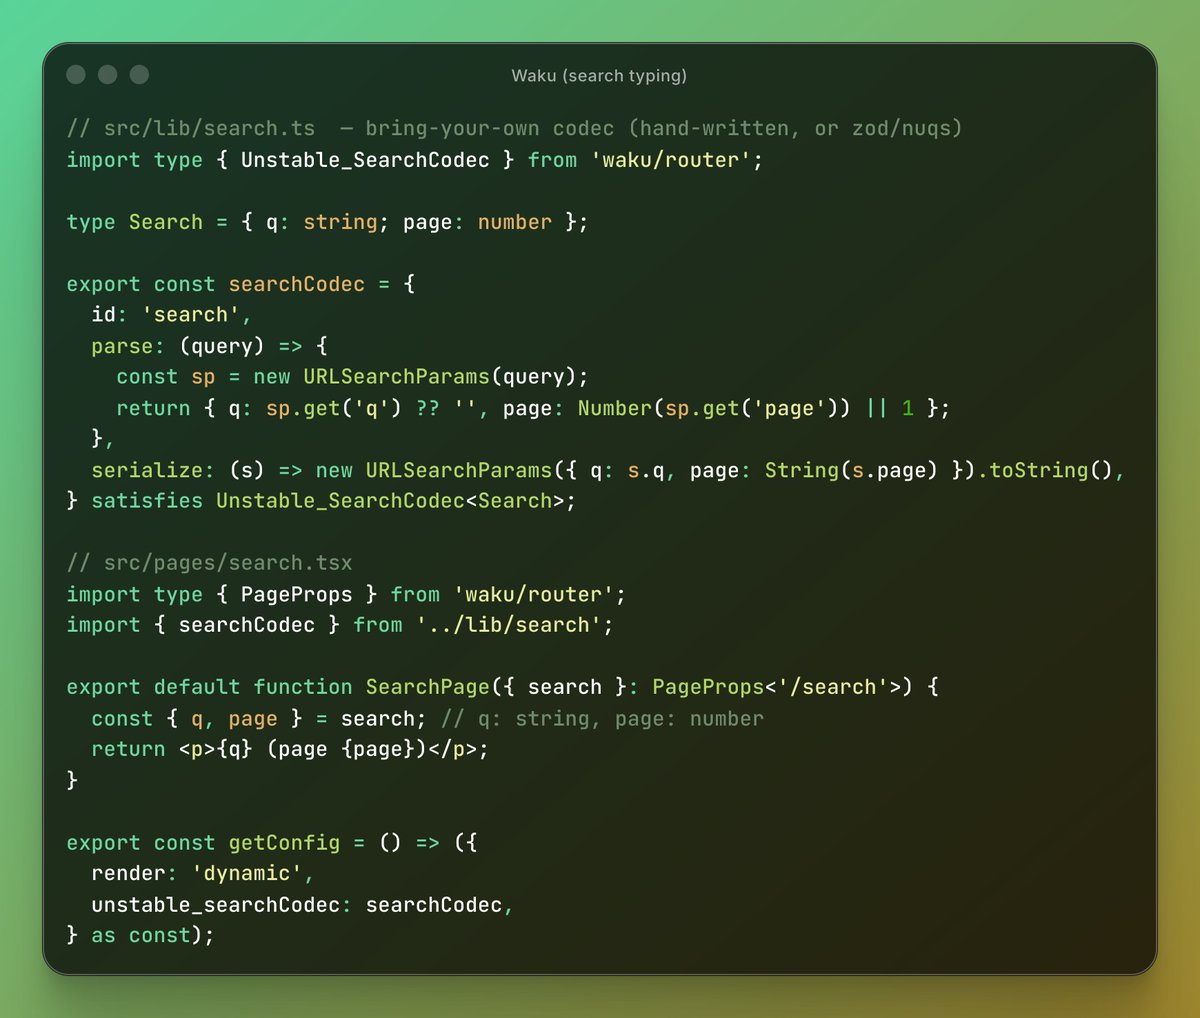Click 'Unstable_SearchCodec' in the first import line

click(x=365, y=160)
